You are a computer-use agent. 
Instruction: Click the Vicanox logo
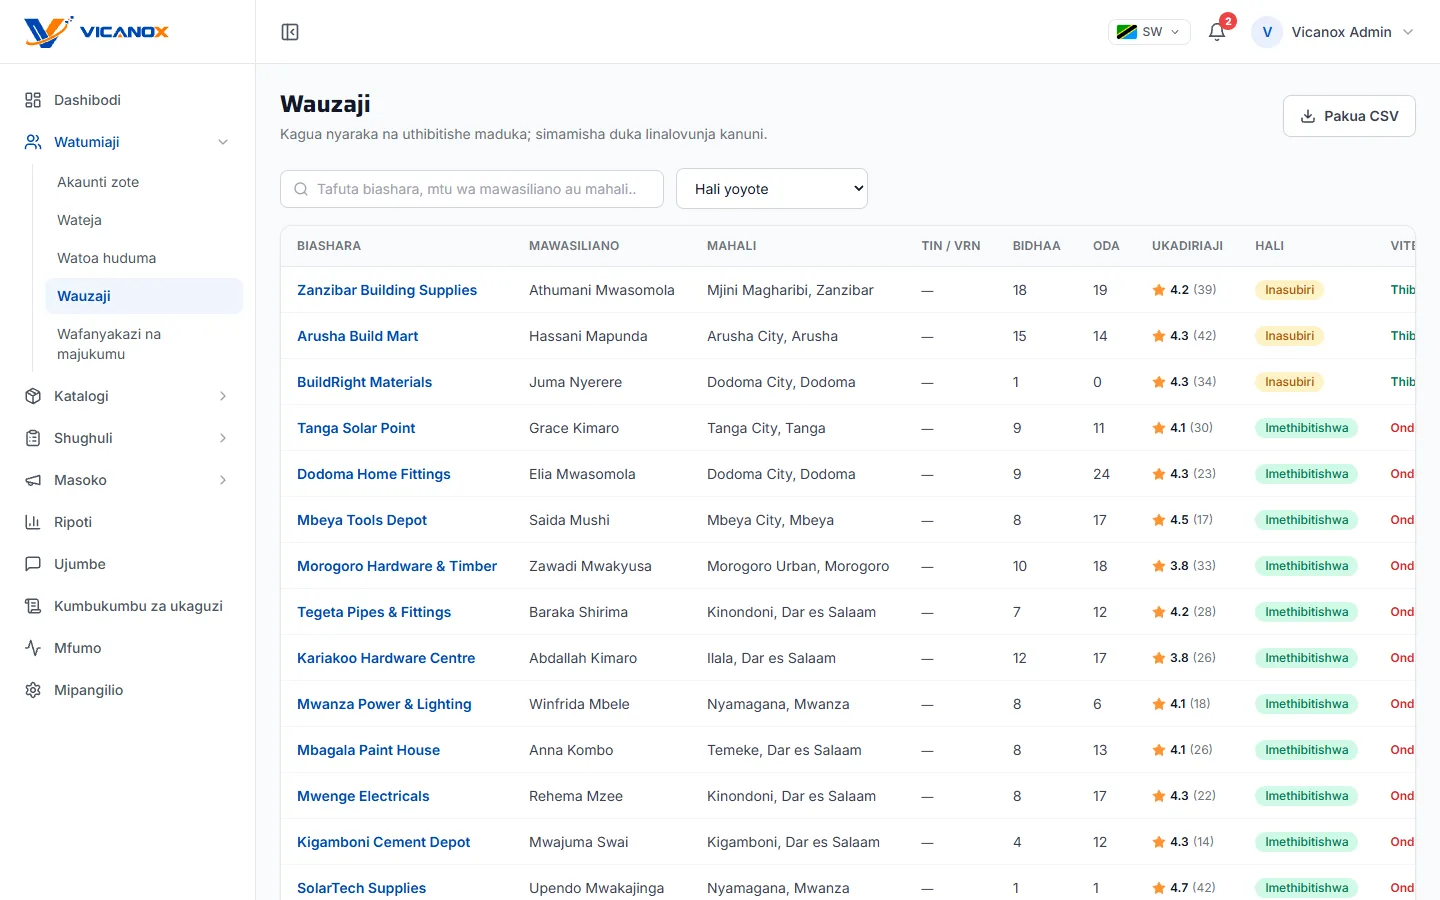click(x=96, y=32)
